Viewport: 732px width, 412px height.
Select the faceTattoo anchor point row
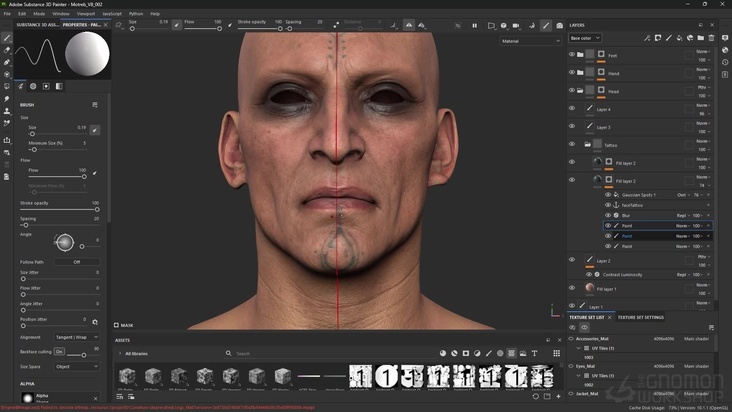pyautogui.click(x=658, y=205)
